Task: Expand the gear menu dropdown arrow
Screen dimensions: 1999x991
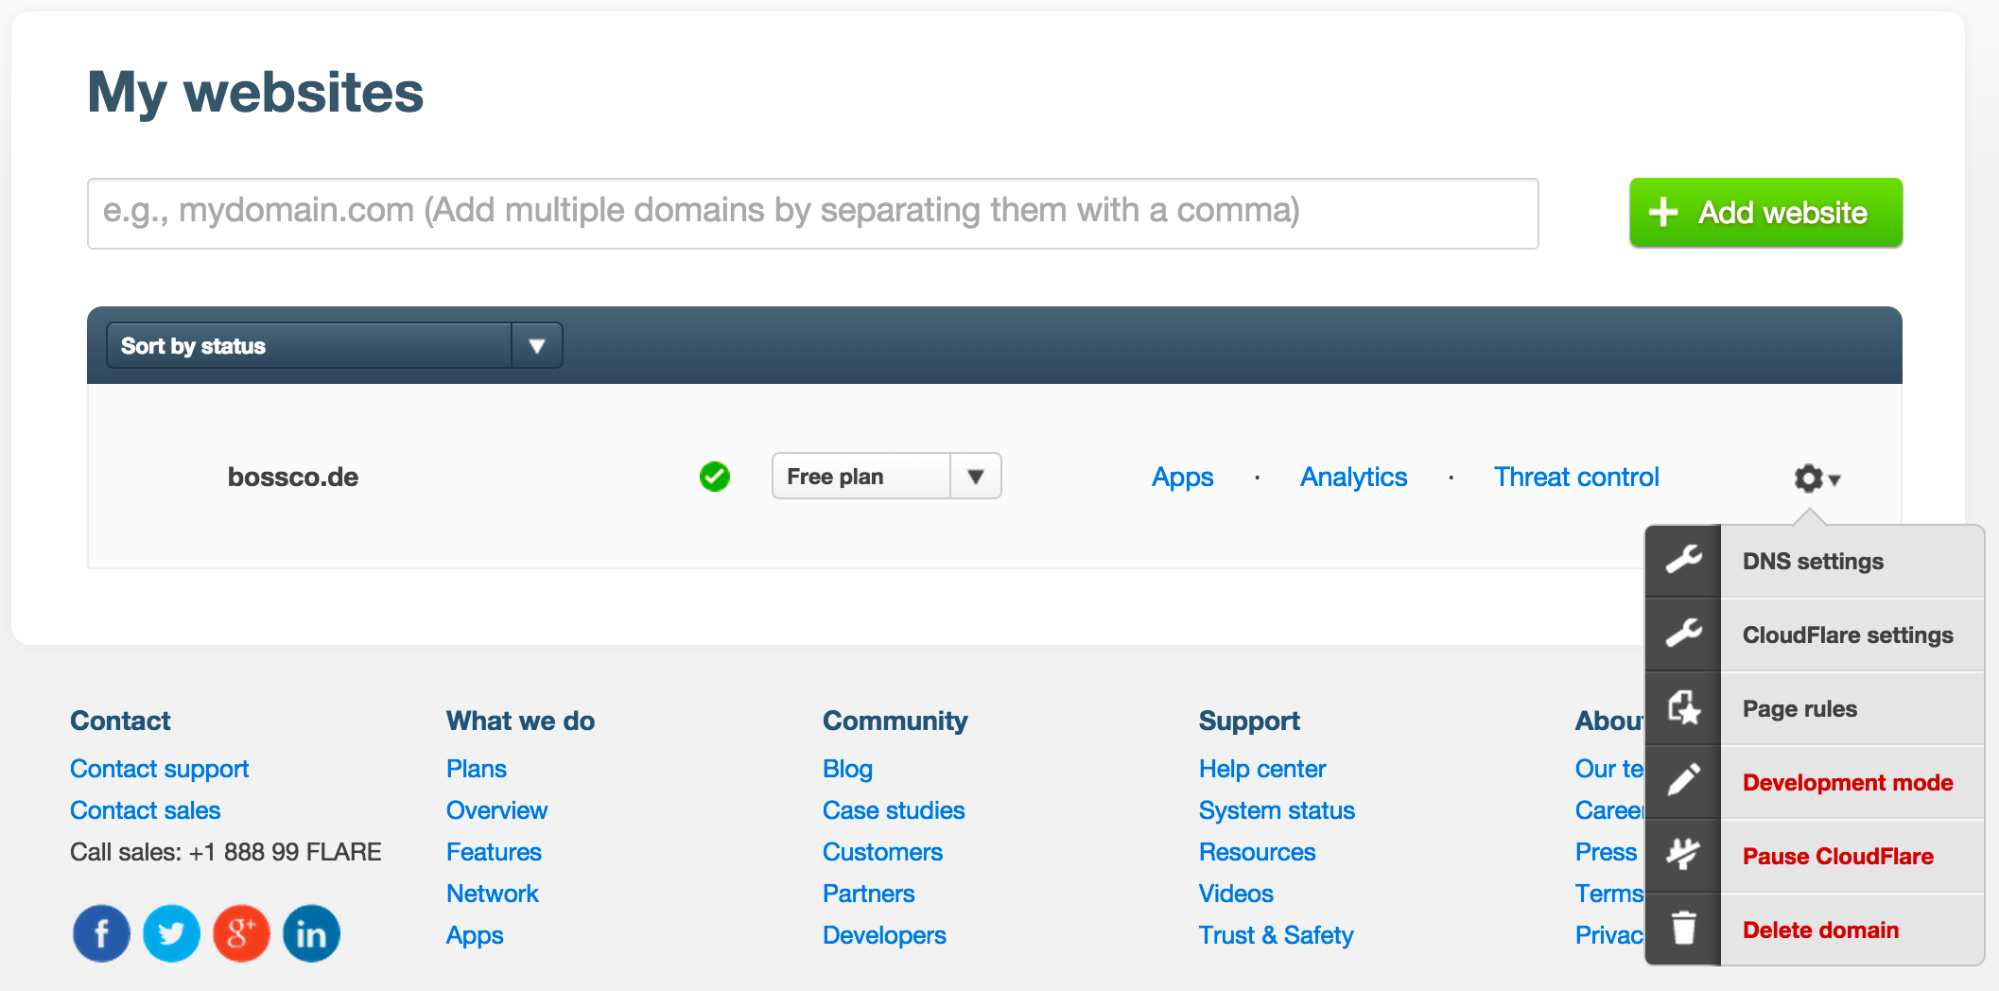Action: pyautogui.click(x=1836, y=481)
